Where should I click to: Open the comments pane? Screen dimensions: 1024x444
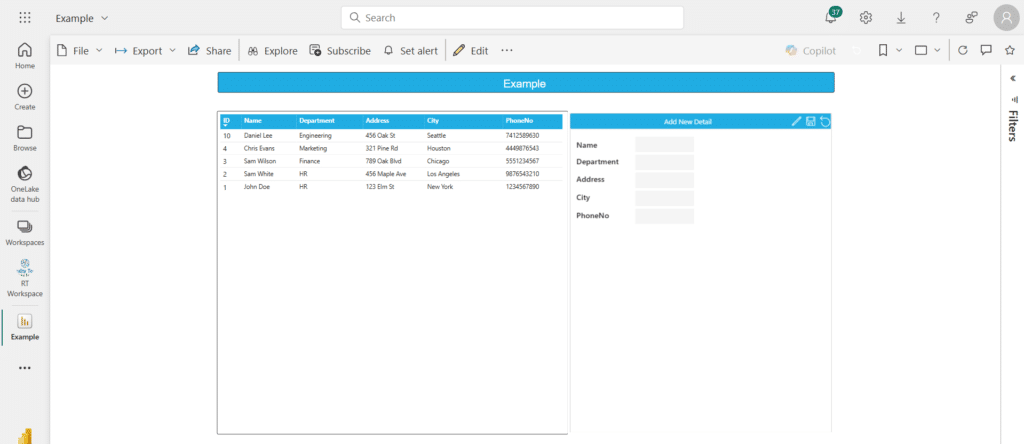986,50
